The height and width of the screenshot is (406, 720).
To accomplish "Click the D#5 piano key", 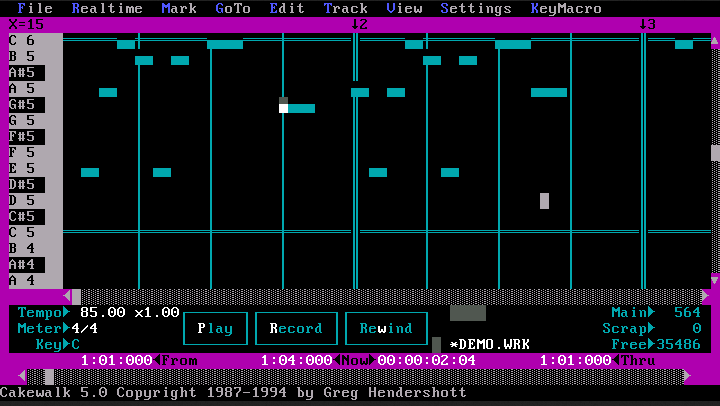I will (27, 185).
